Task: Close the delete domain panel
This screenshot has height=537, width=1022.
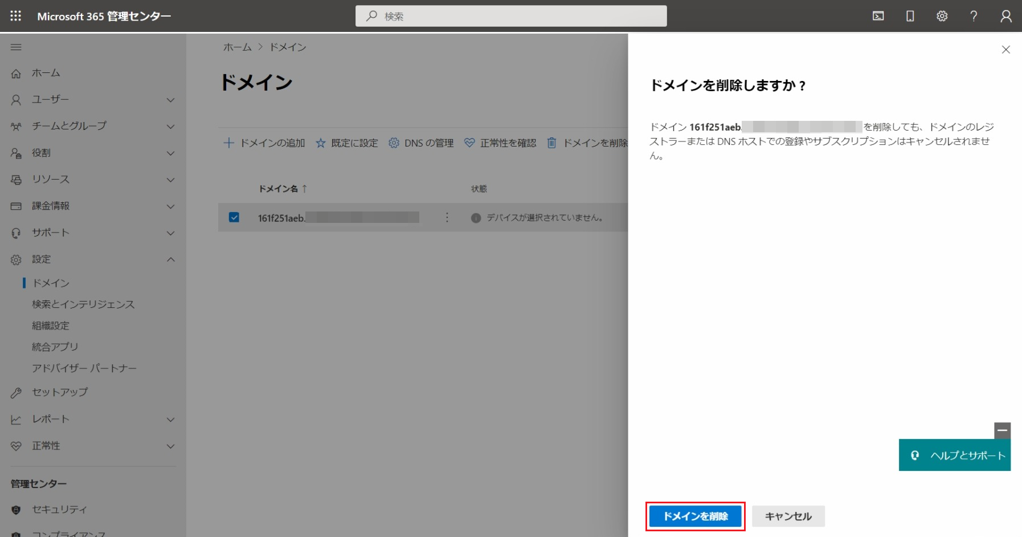Action: [1006, 49]
